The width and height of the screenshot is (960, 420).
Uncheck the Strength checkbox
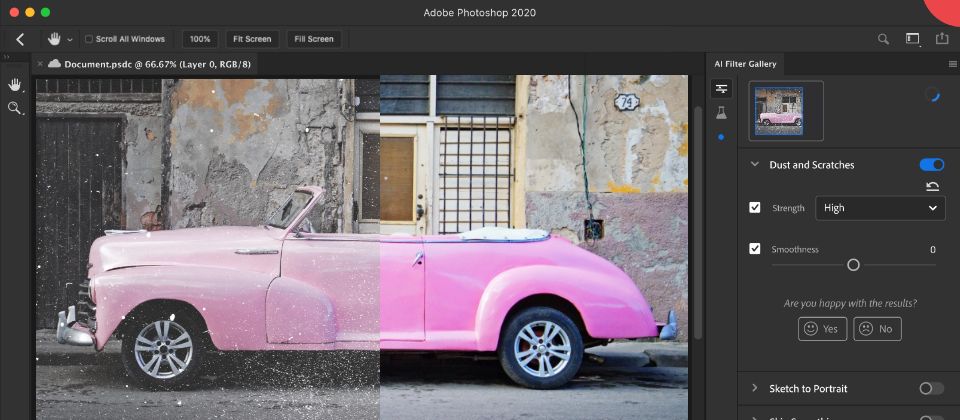[x=755, y=208]
